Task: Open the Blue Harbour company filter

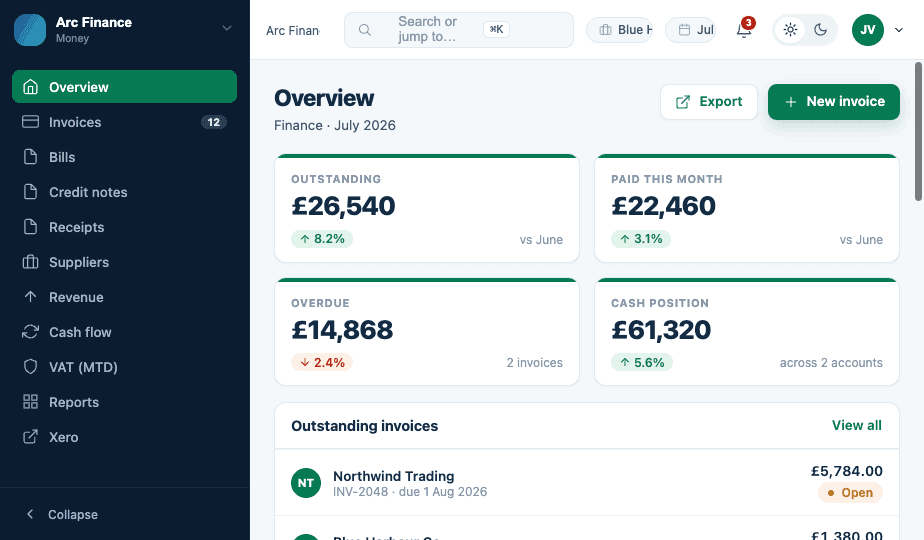Action: [x=619, y=29]
